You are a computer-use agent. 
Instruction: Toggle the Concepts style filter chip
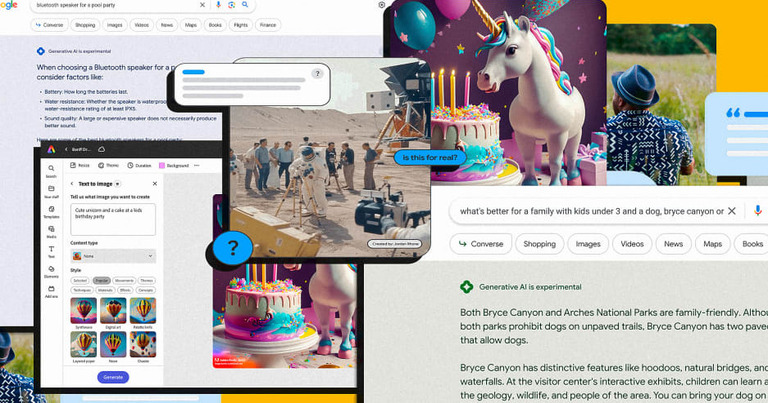click(x=145, y=290)
